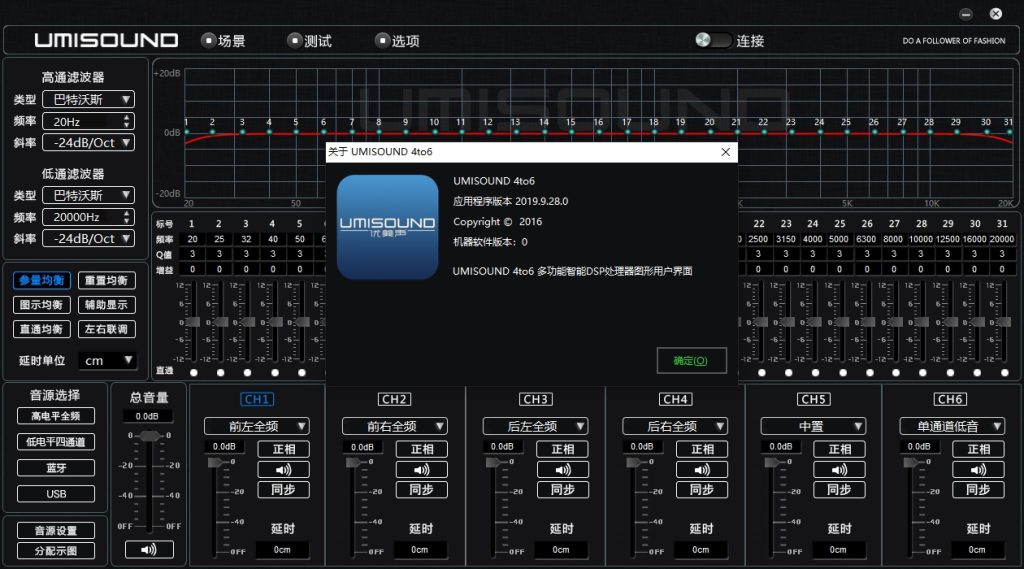Open 音源设置 settings

(56, 530)
